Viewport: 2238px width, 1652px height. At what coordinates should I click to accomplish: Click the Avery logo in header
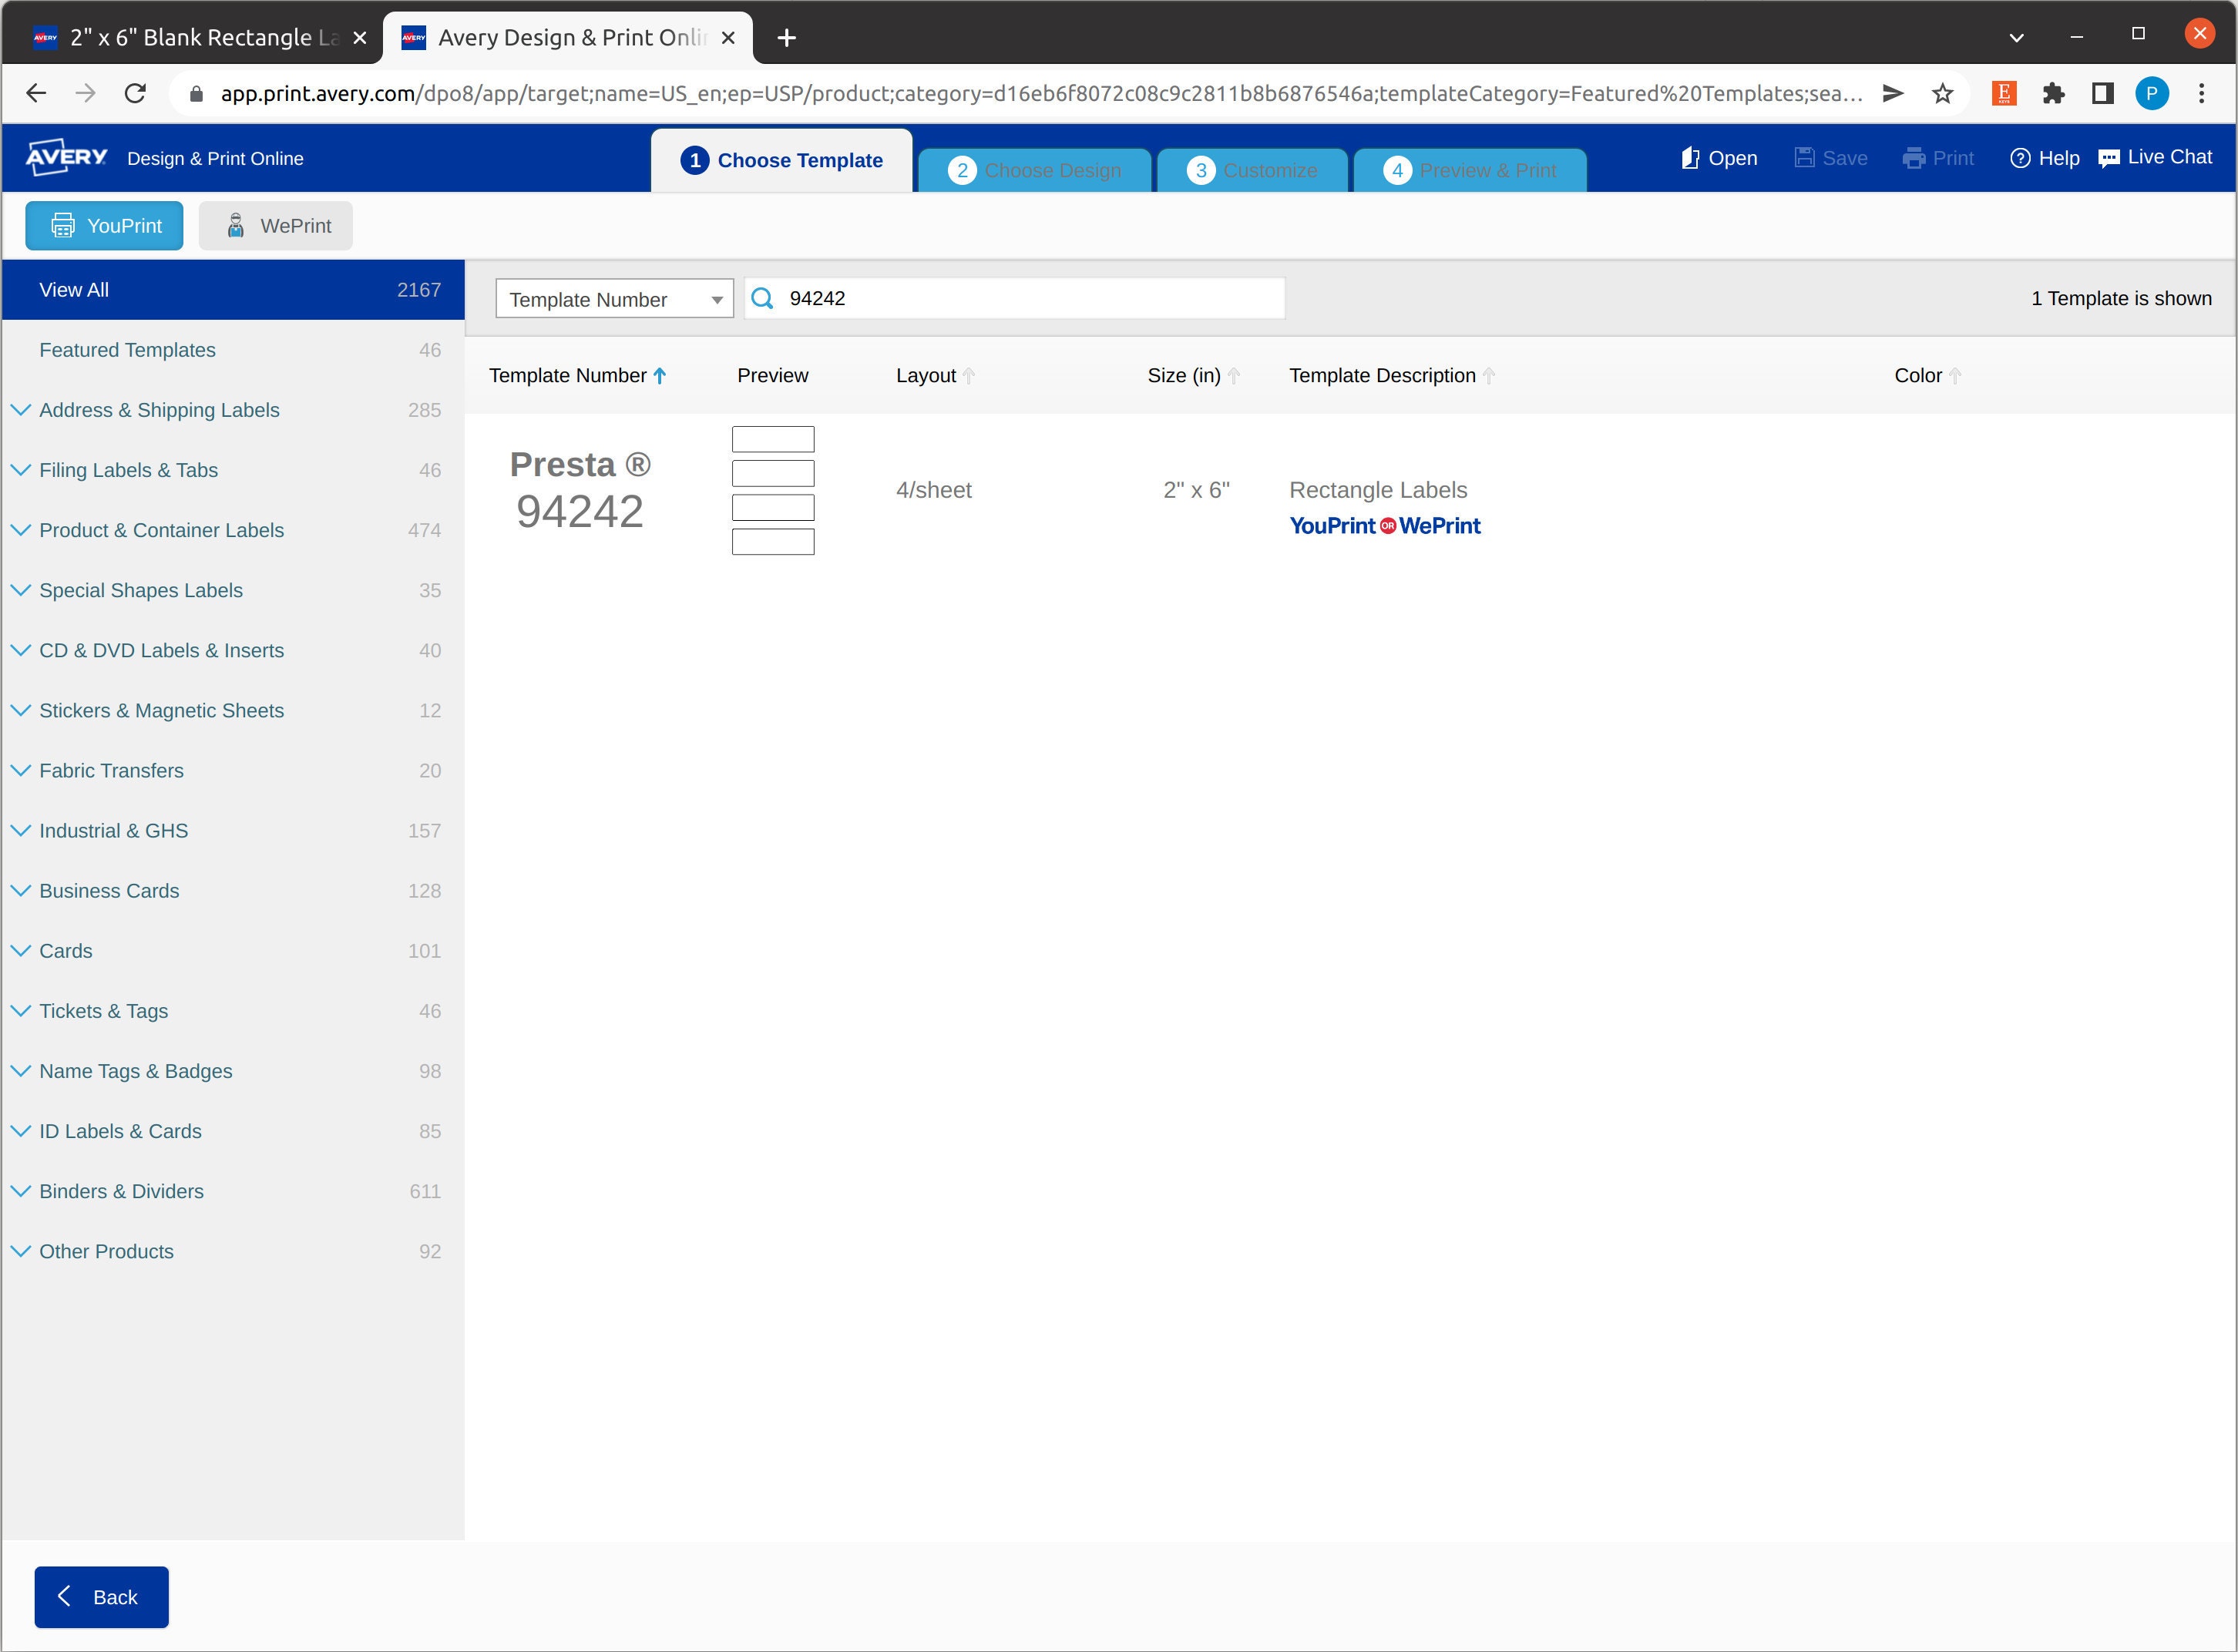(66, 157)
